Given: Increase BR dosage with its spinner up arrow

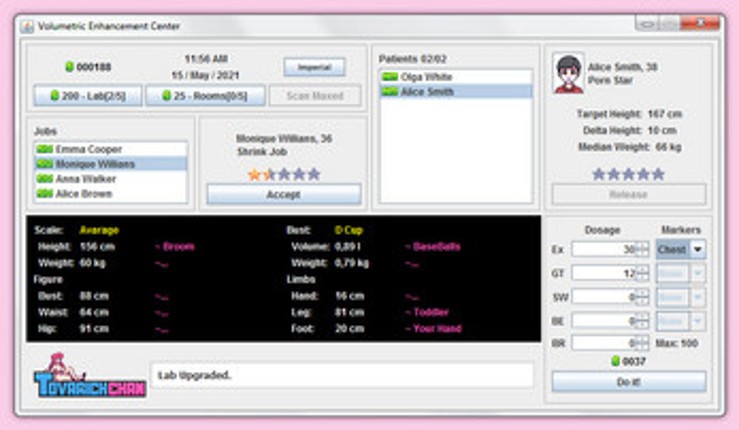Looking at the screenshot, I should [x=642, y=339].
